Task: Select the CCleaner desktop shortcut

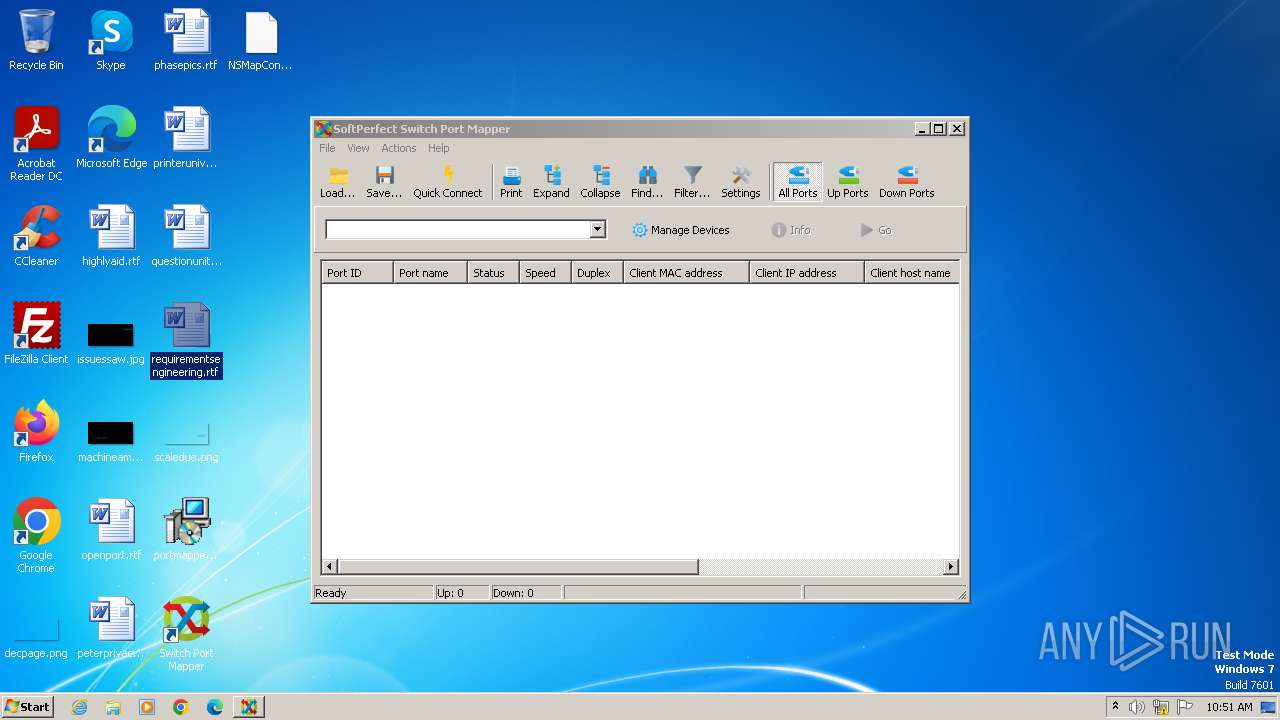Action: point(36,236)
